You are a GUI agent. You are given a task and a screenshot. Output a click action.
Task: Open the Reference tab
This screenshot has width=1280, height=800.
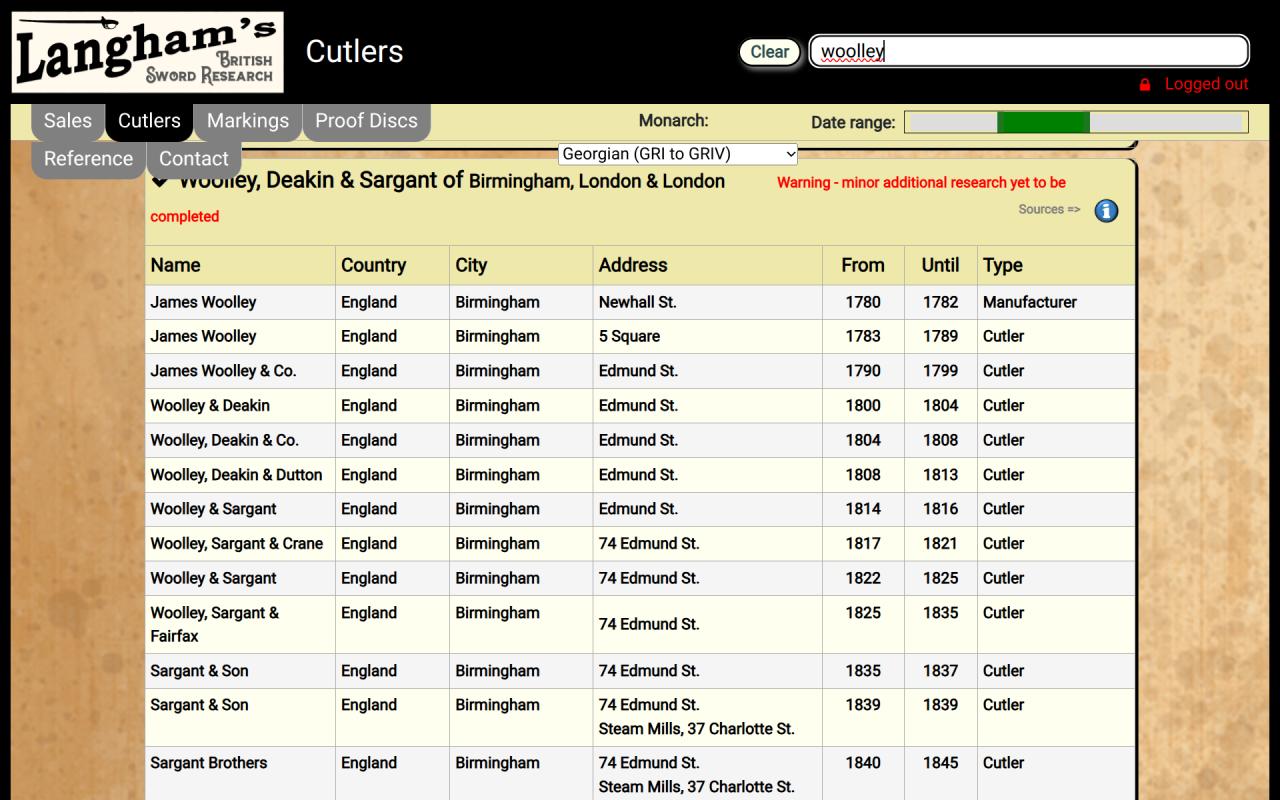click(88, 159)
